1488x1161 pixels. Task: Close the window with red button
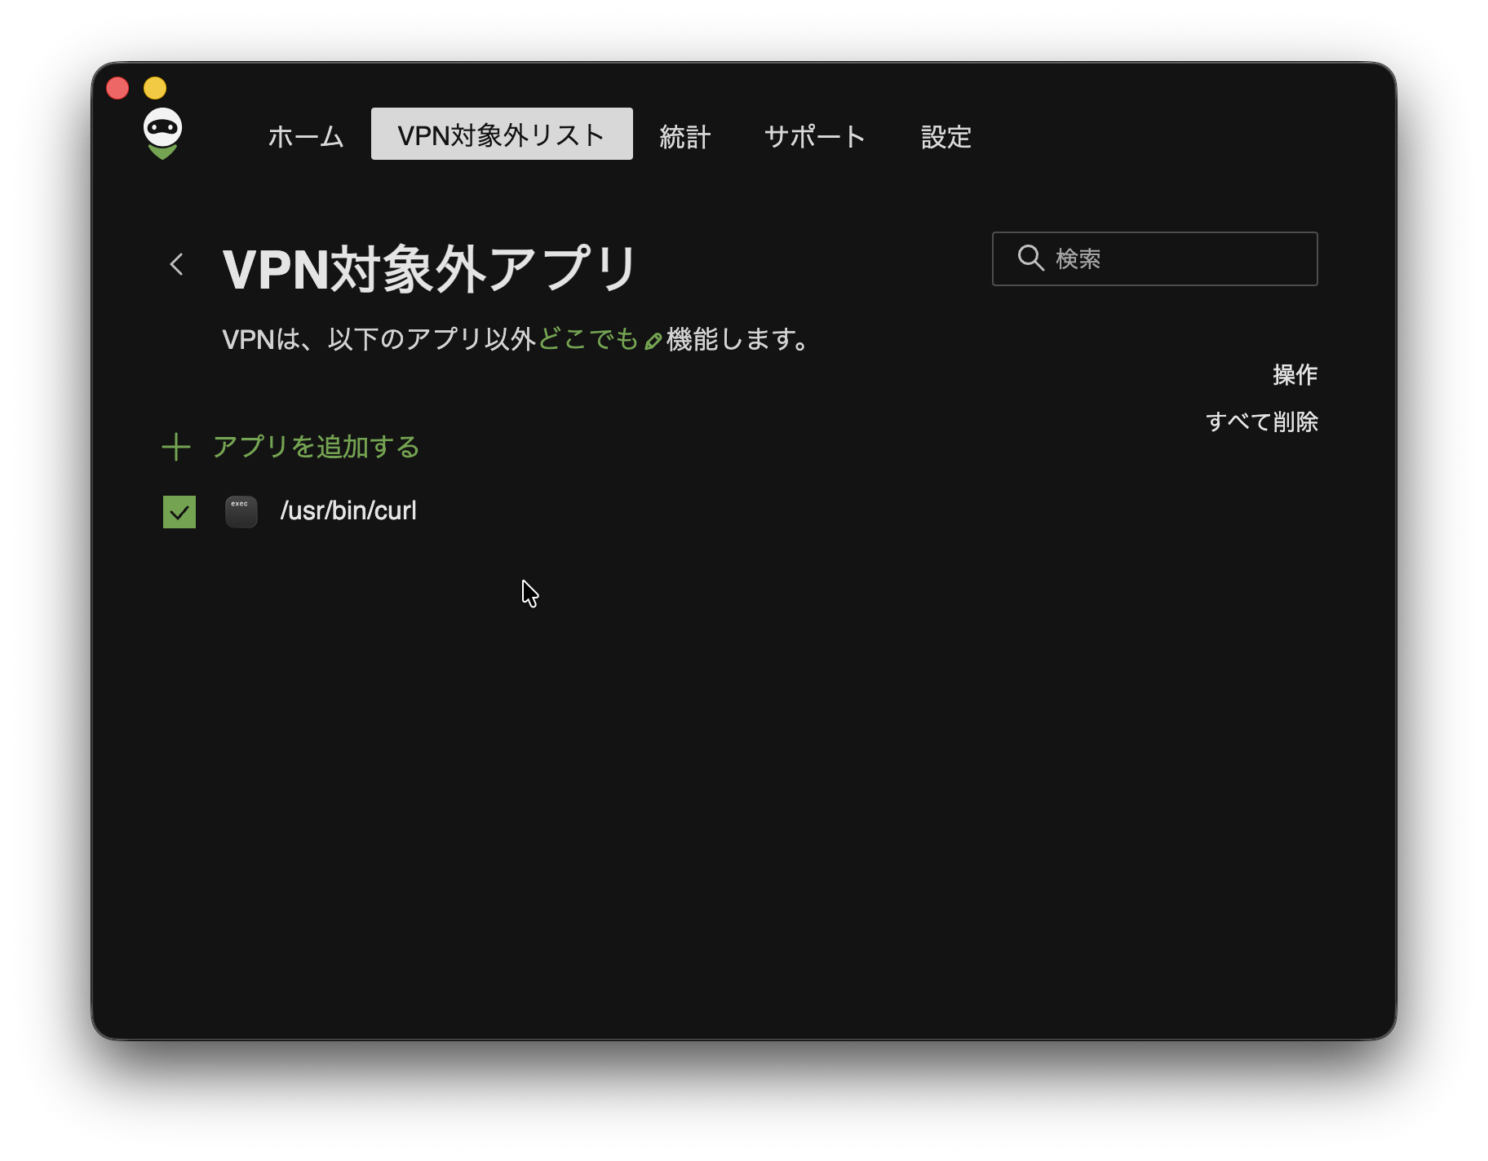(118, 88)
